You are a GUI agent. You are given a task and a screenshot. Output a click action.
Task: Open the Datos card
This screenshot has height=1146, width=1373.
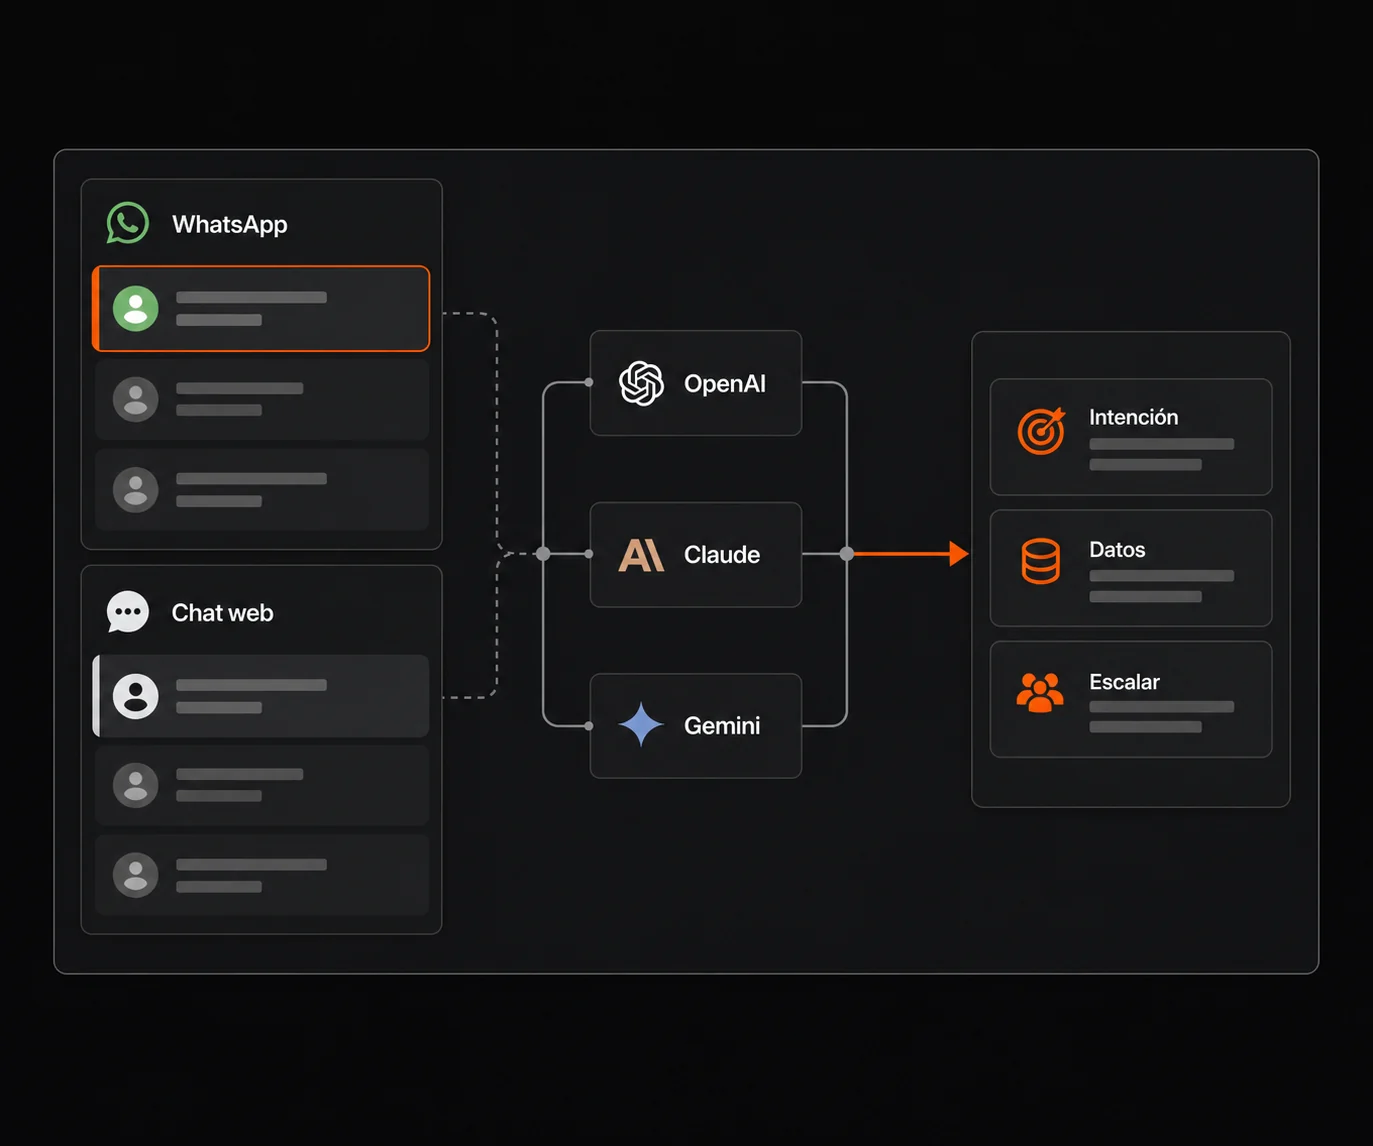pyautogui.click(x=1131, y=568)
